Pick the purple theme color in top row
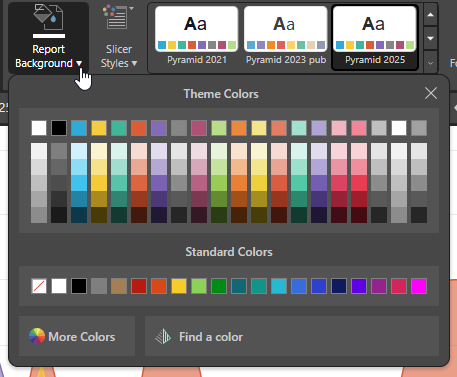The width and height of the screenshot is (457, 377). coord(159,128)
